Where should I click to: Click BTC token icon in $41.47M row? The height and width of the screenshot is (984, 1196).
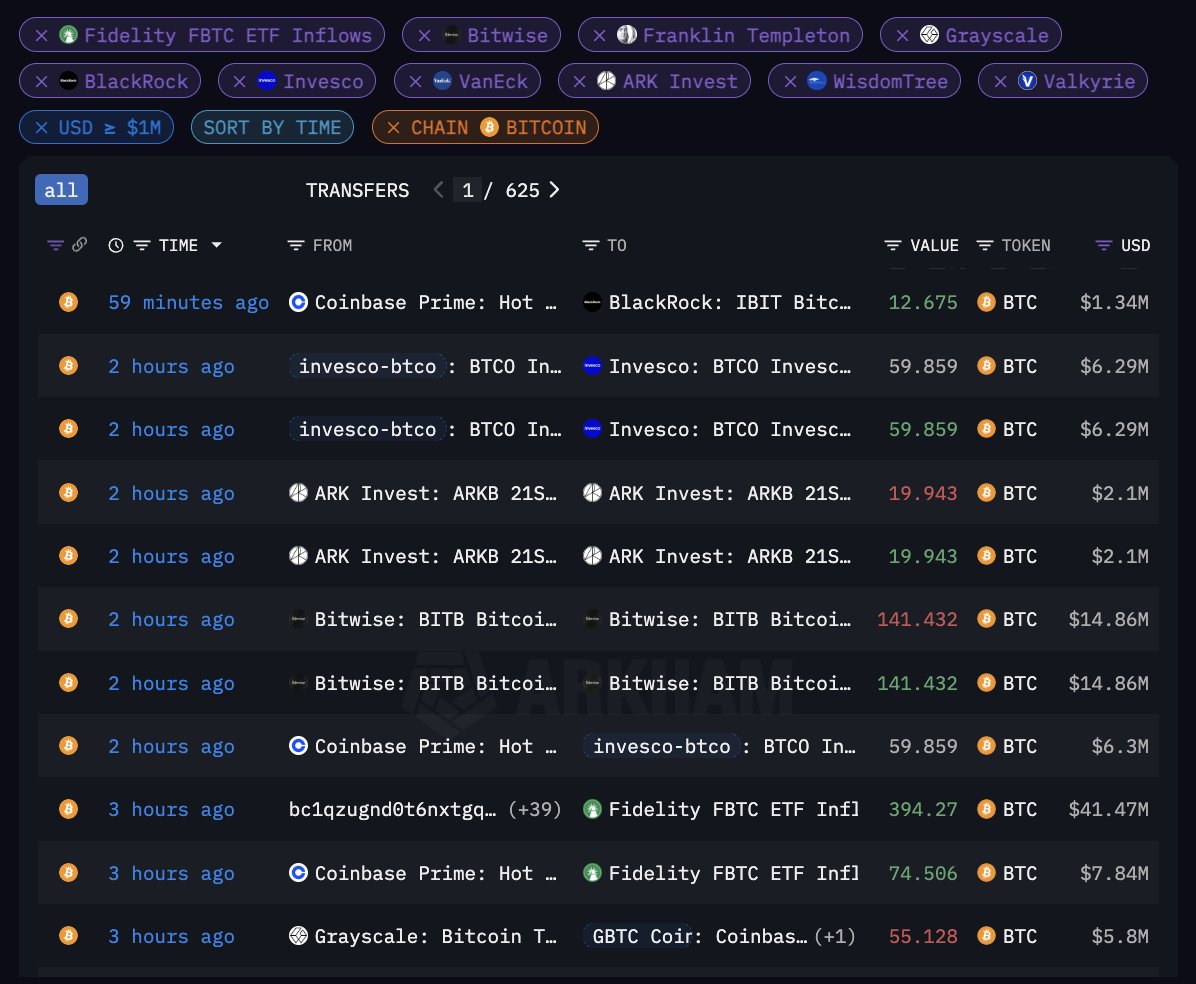(986, 809)
